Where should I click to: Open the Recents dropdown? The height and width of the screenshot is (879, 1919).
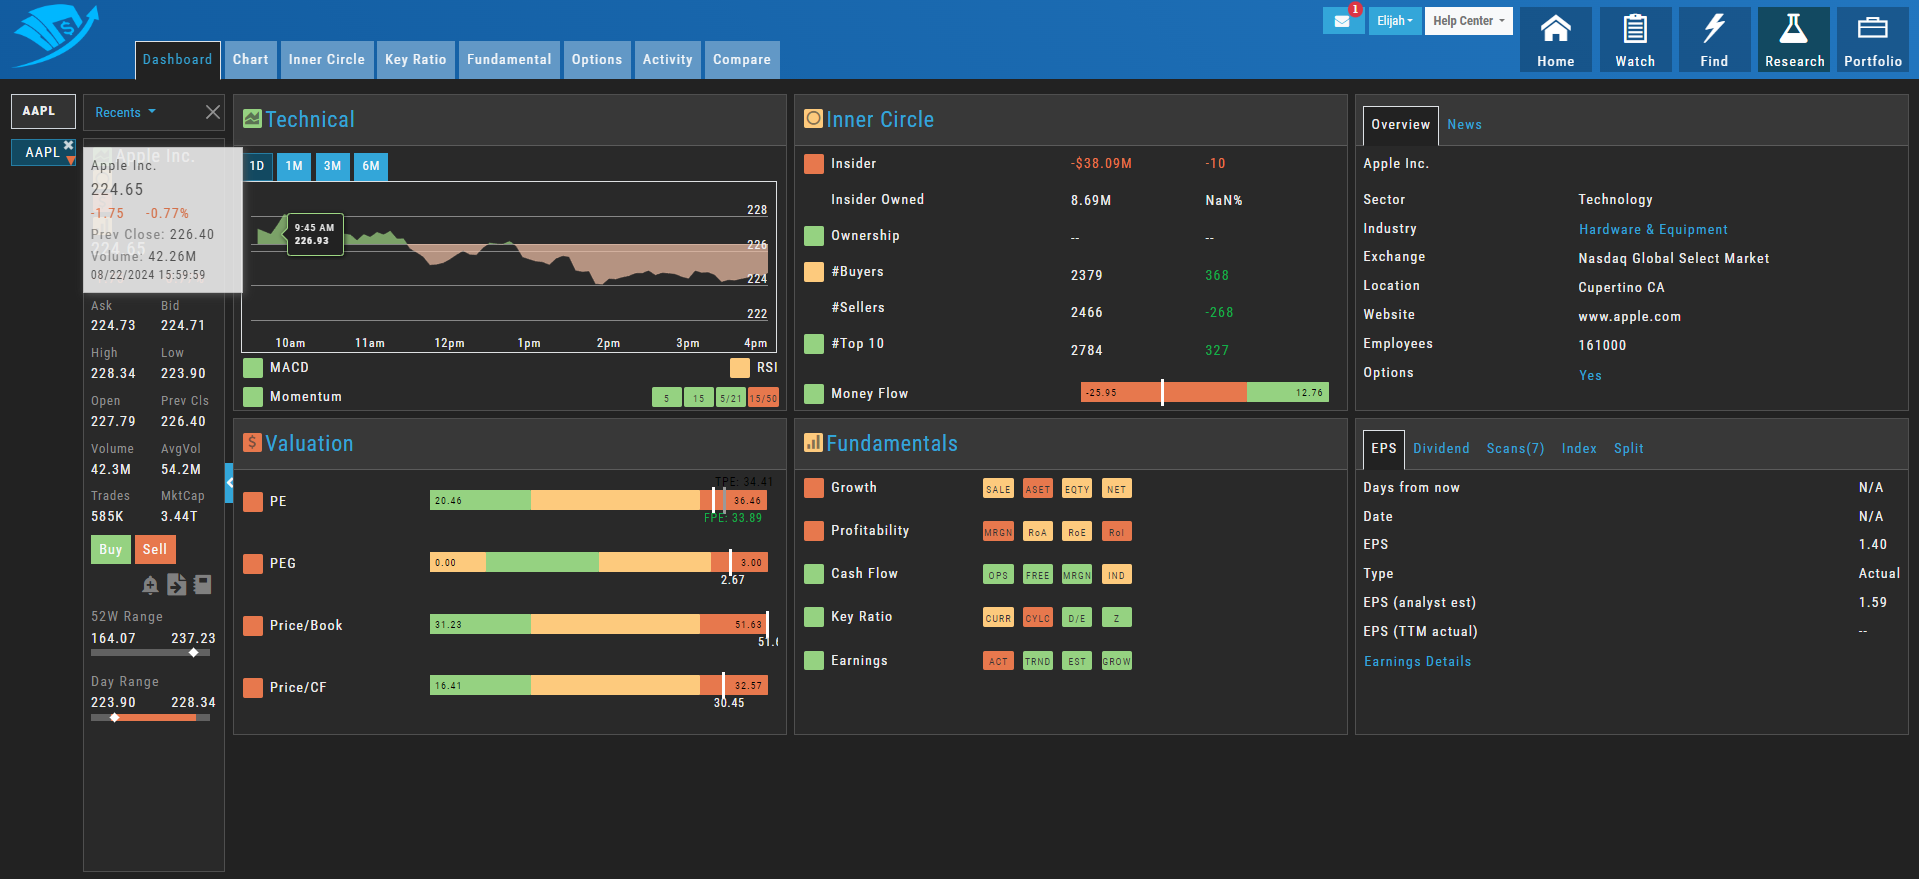pos(125,112)
